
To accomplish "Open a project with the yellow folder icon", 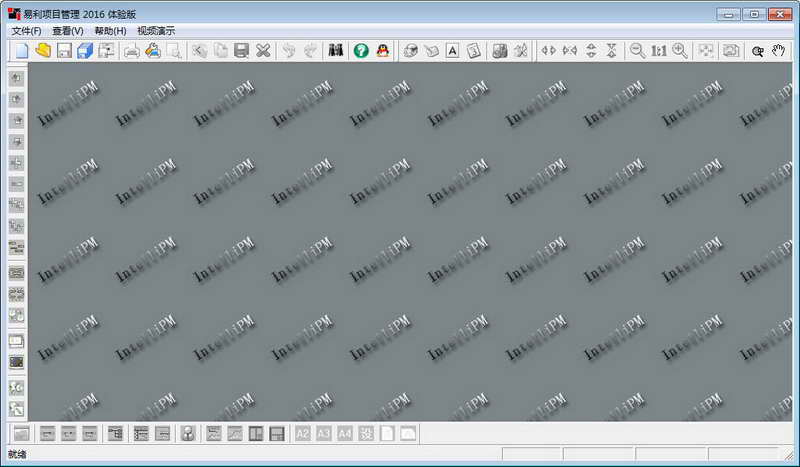I will 43,51.
